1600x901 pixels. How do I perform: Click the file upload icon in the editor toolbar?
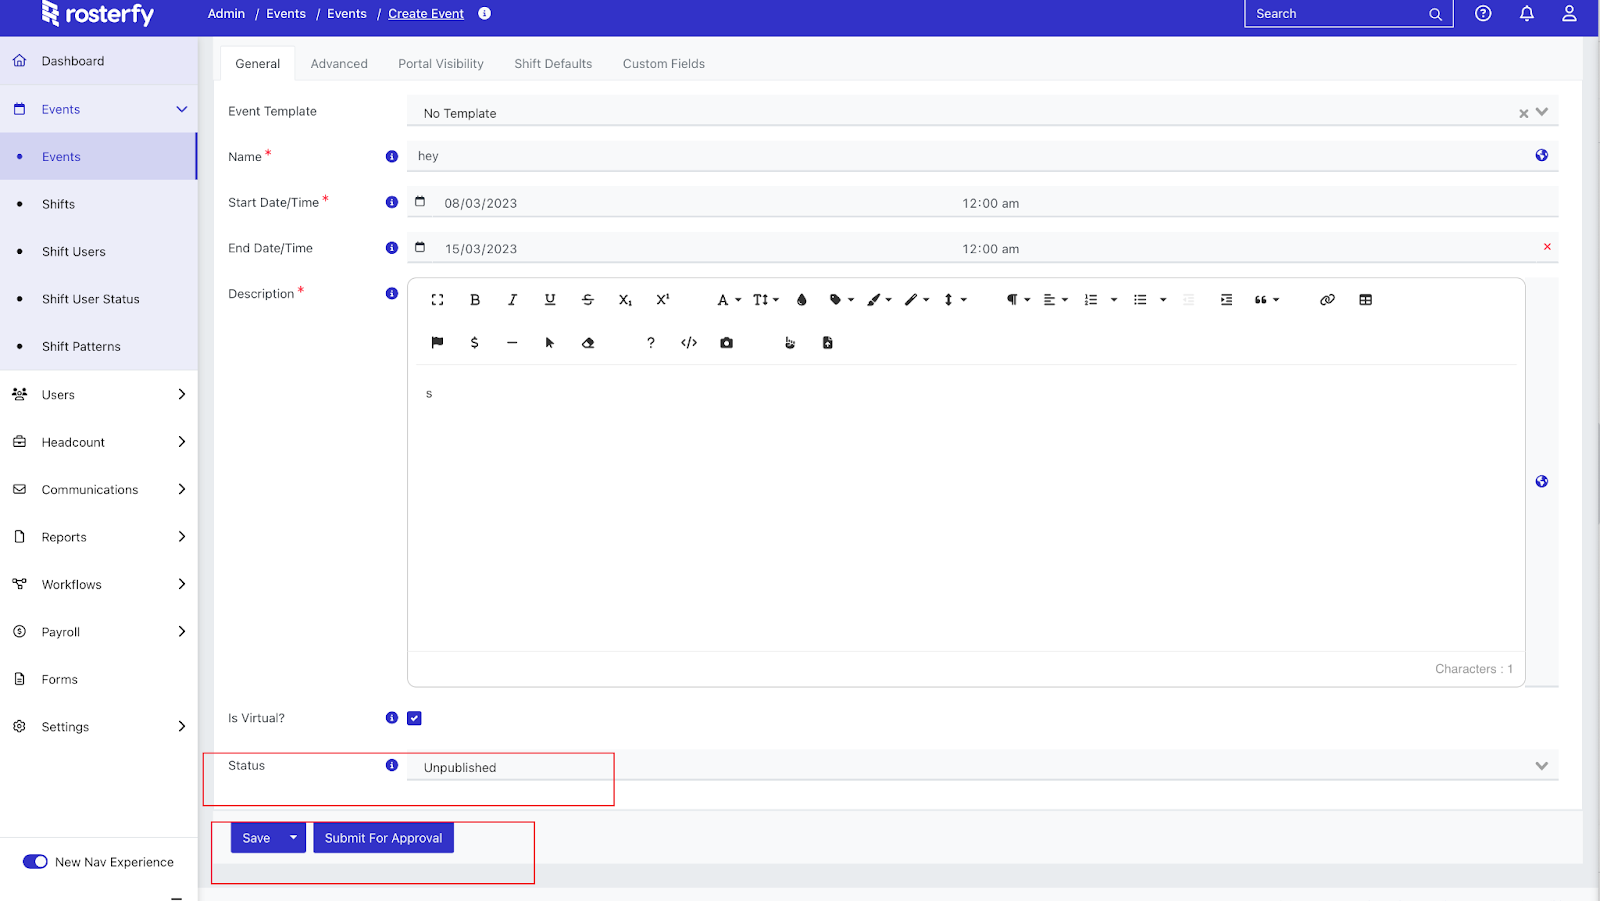click(x=827, y=343)
